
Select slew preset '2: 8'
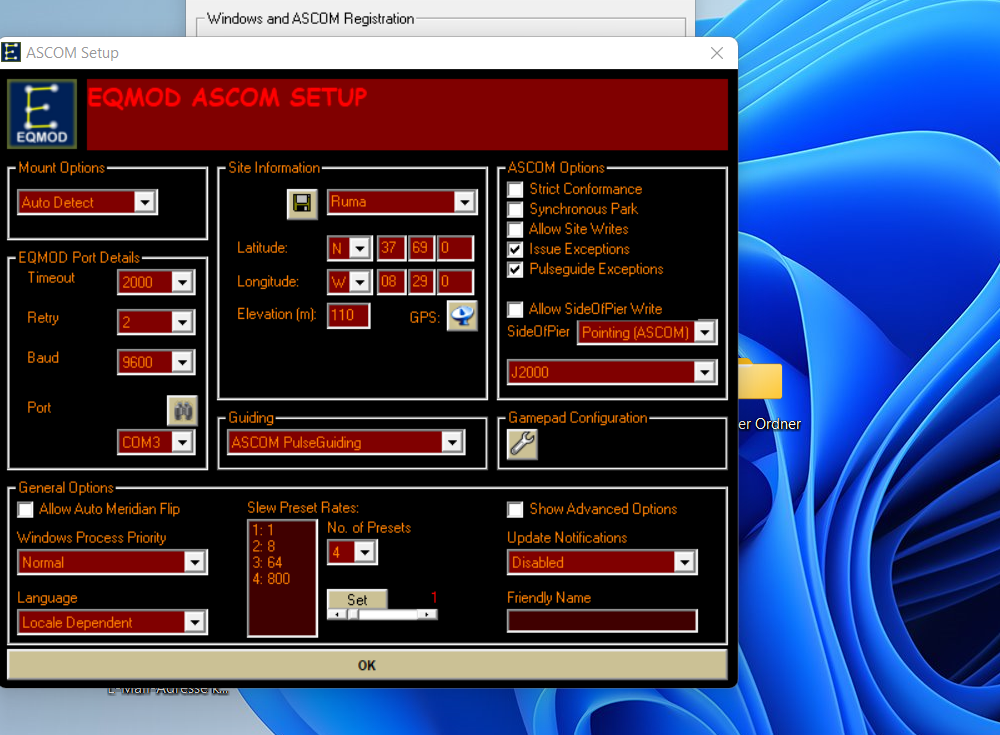point(264,546)
